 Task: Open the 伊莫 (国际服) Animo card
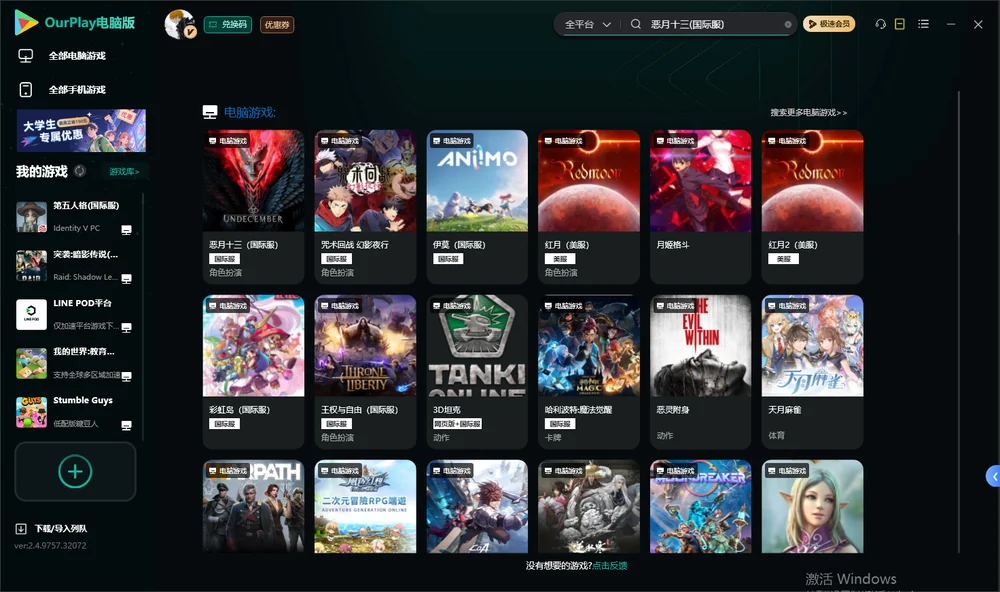pyautogui.click(x=477, y=207)
